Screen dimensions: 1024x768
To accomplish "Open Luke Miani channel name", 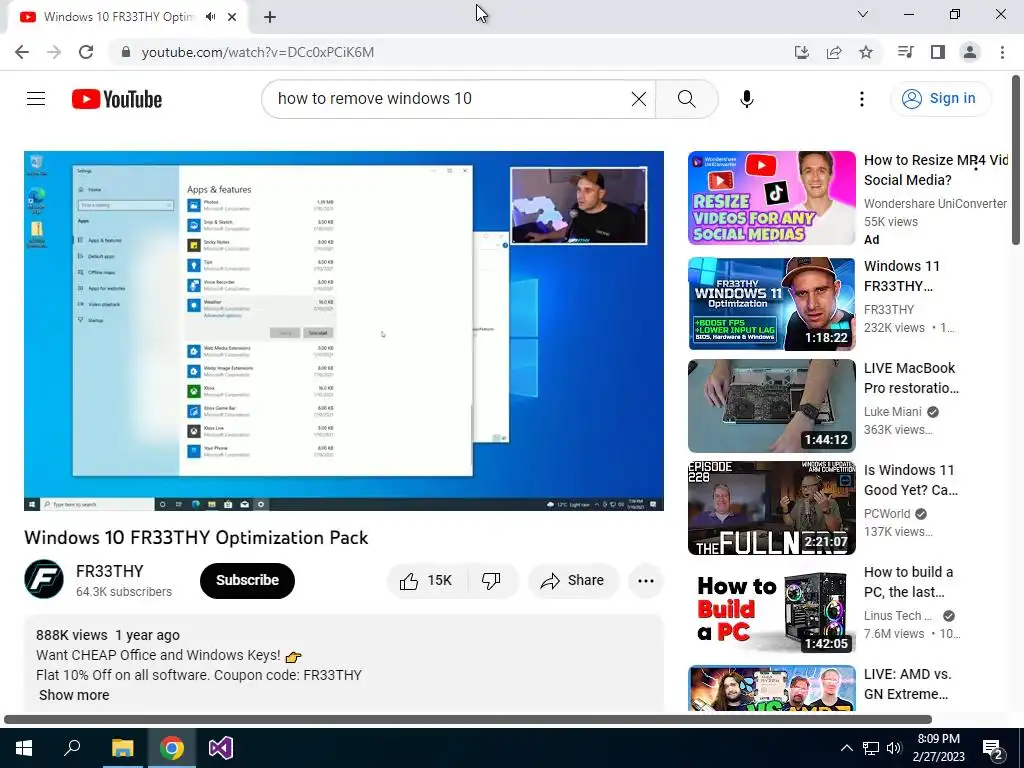I will 893,411.
